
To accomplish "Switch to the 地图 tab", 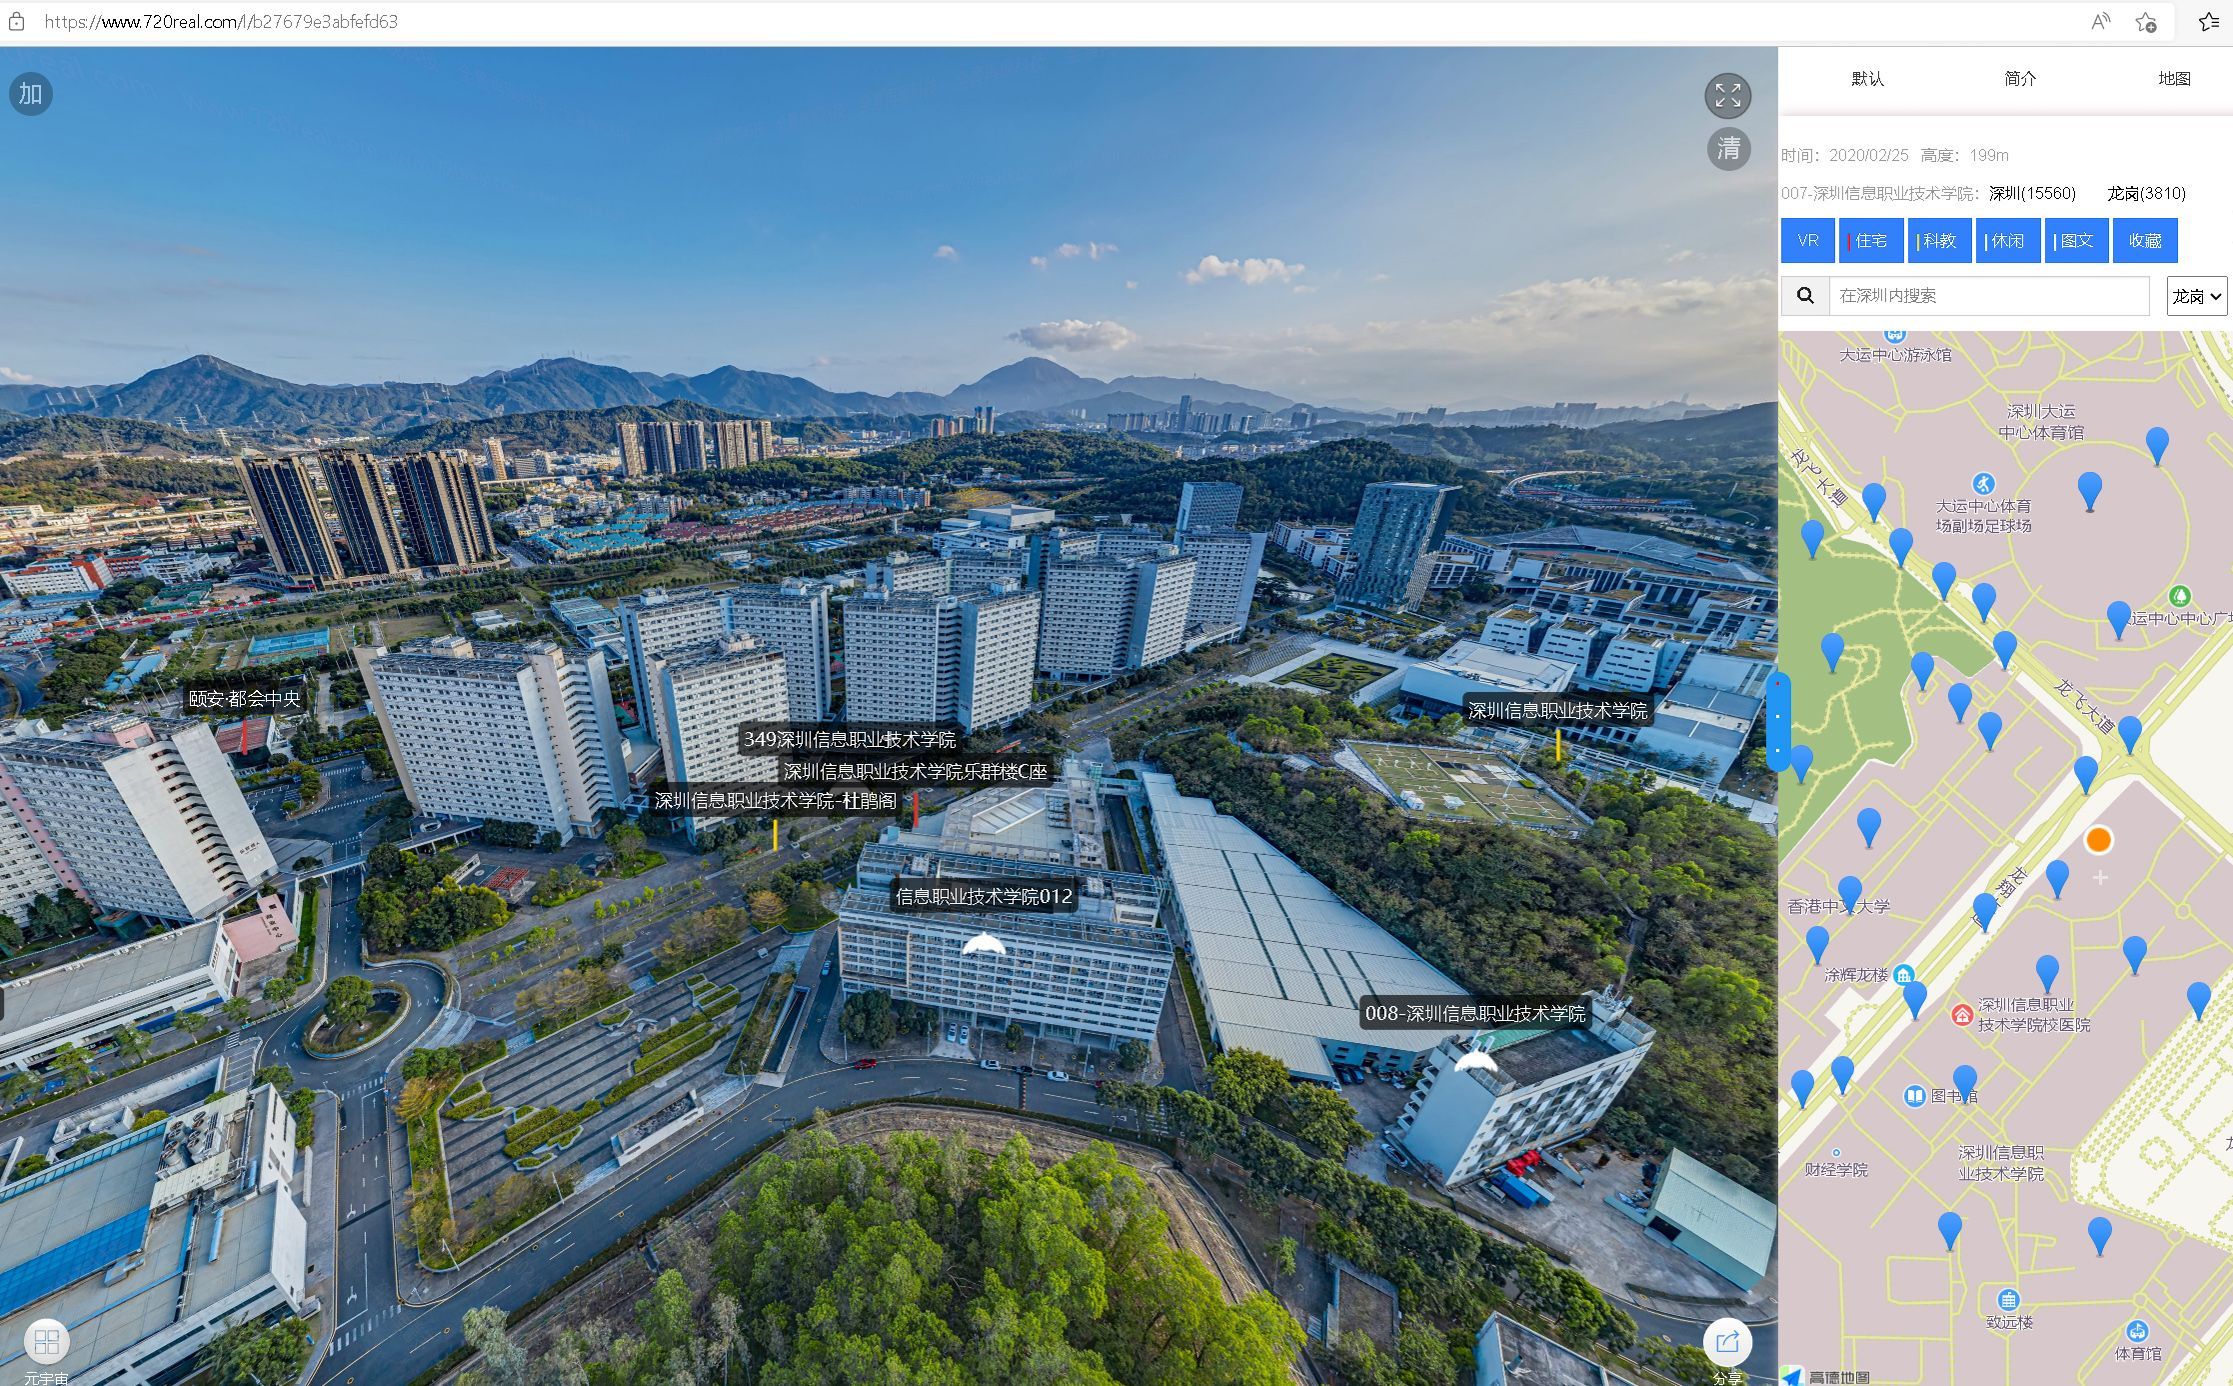I will tap(2174, 79).
